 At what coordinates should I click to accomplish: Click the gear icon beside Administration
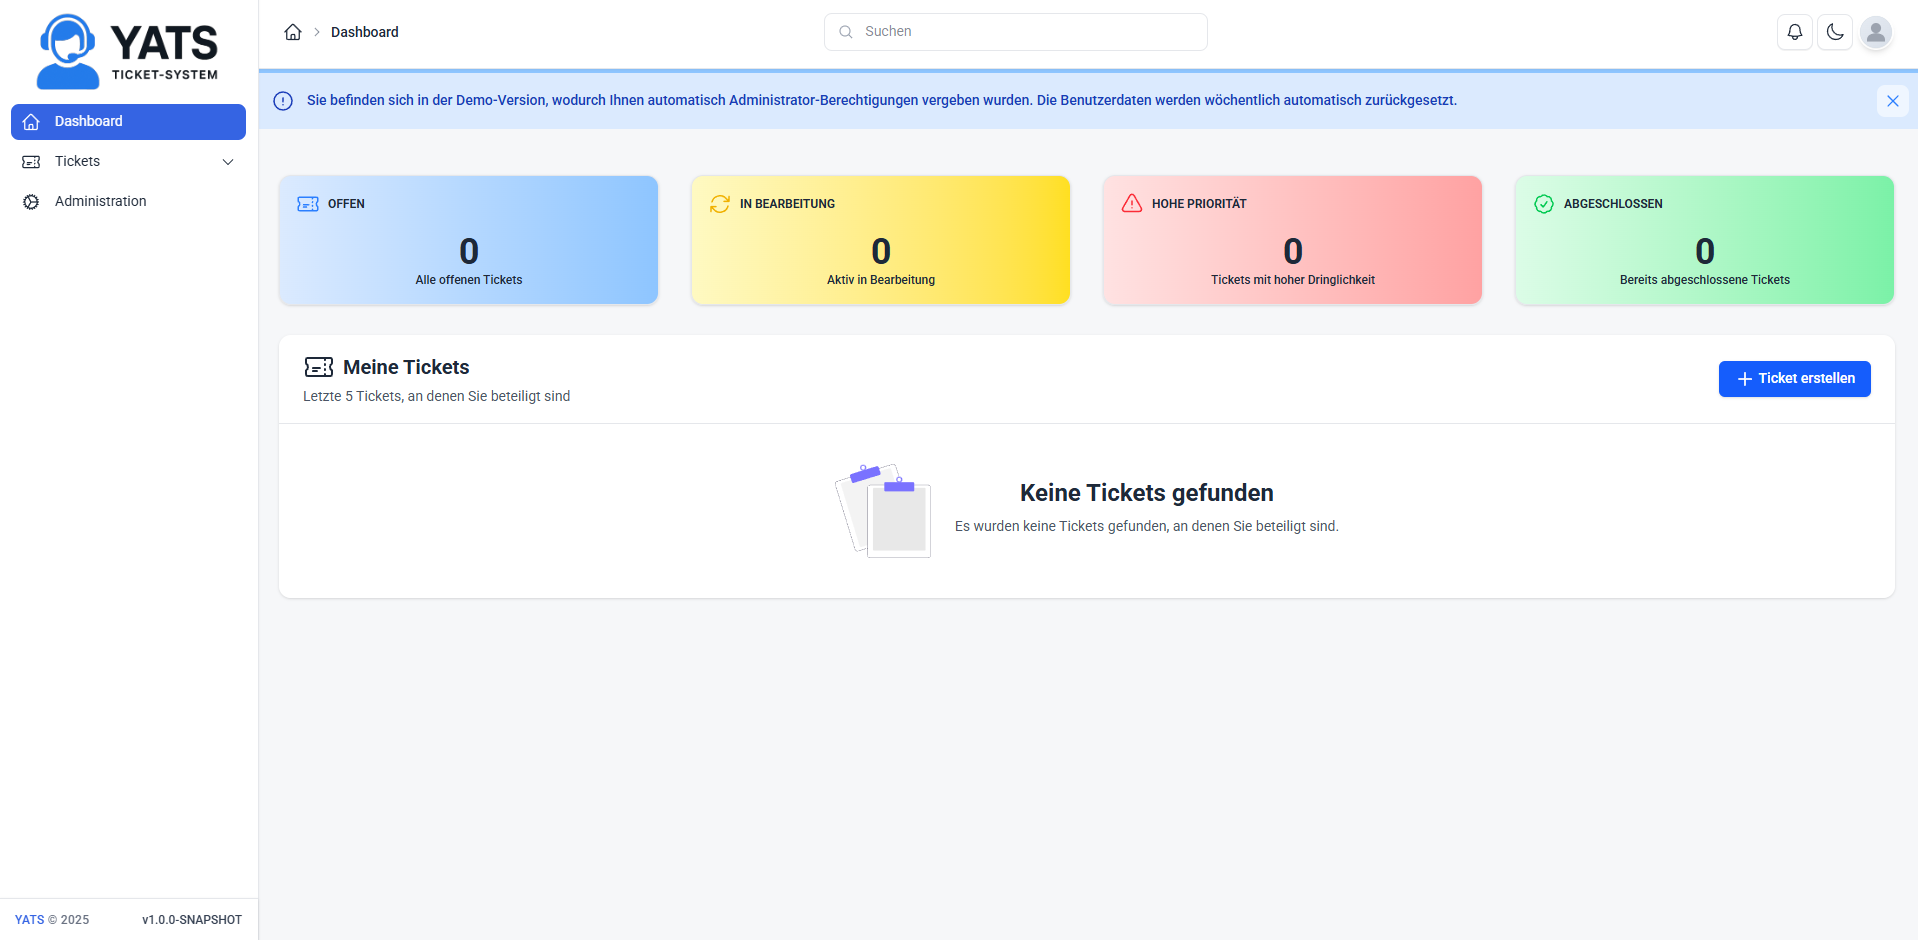[x=30, y=201]
